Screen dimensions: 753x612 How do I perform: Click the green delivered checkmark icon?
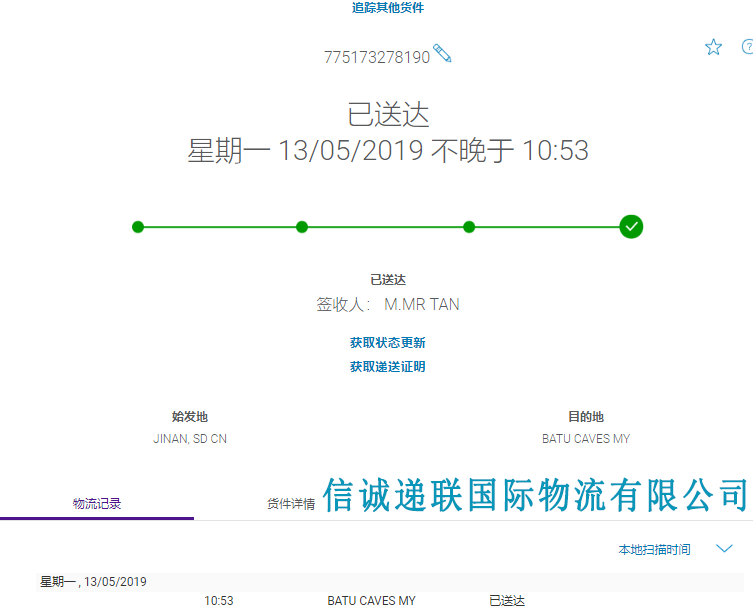[631, 227]
